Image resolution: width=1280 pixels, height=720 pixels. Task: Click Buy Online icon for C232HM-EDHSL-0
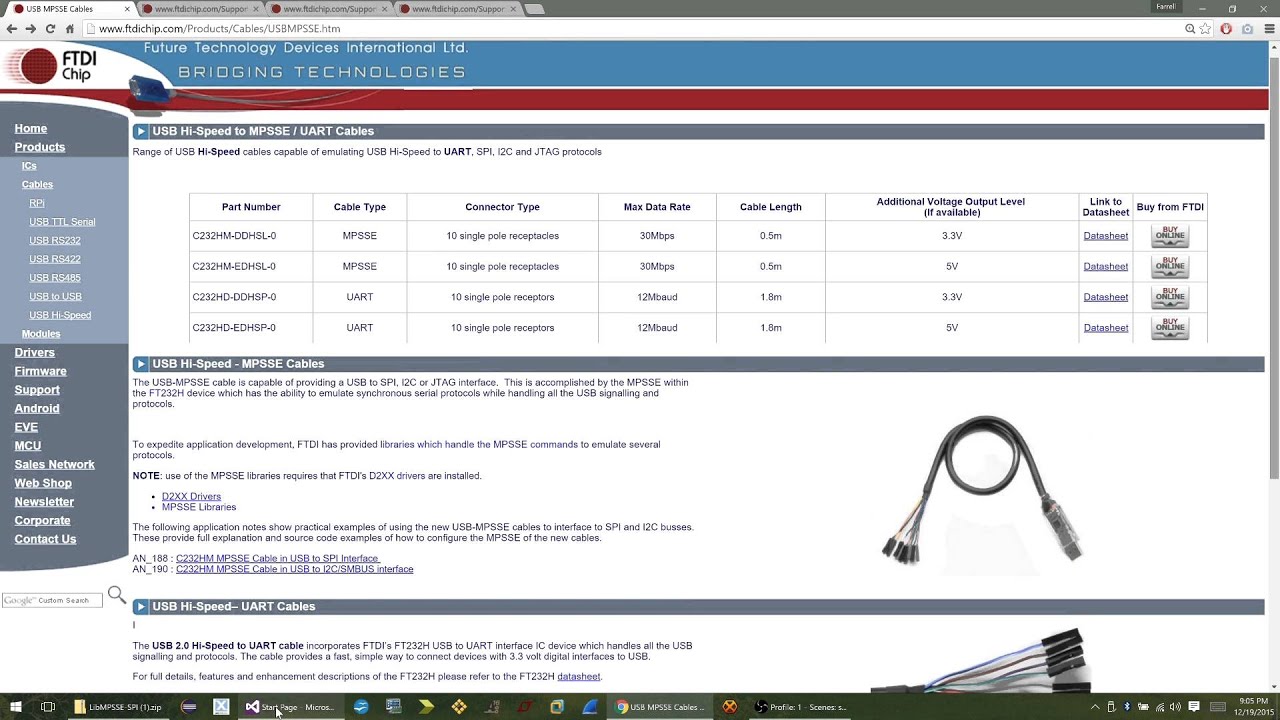coord(1170,267)
